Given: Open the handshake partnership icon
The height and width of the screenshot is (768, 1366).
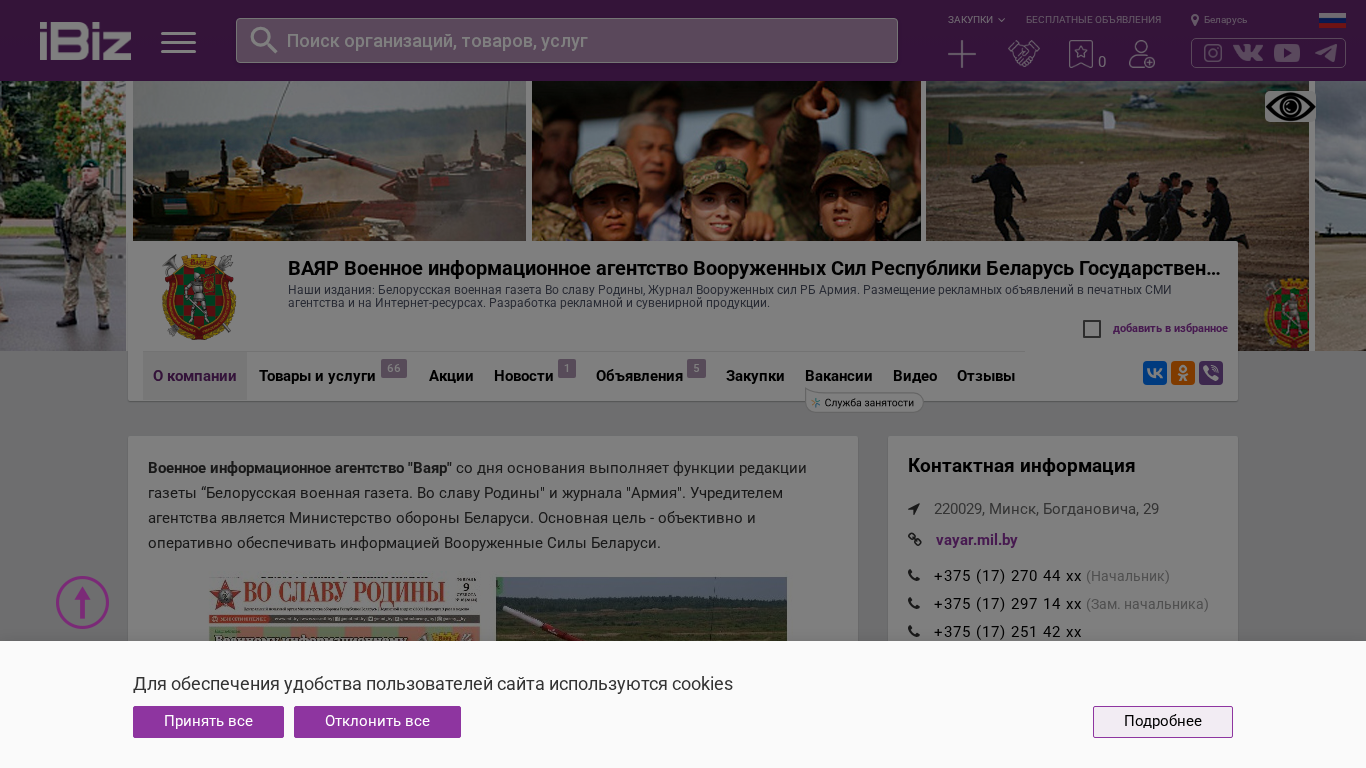Looking at the screenshot, I should pyautogui.click(x=1024, y=54).
